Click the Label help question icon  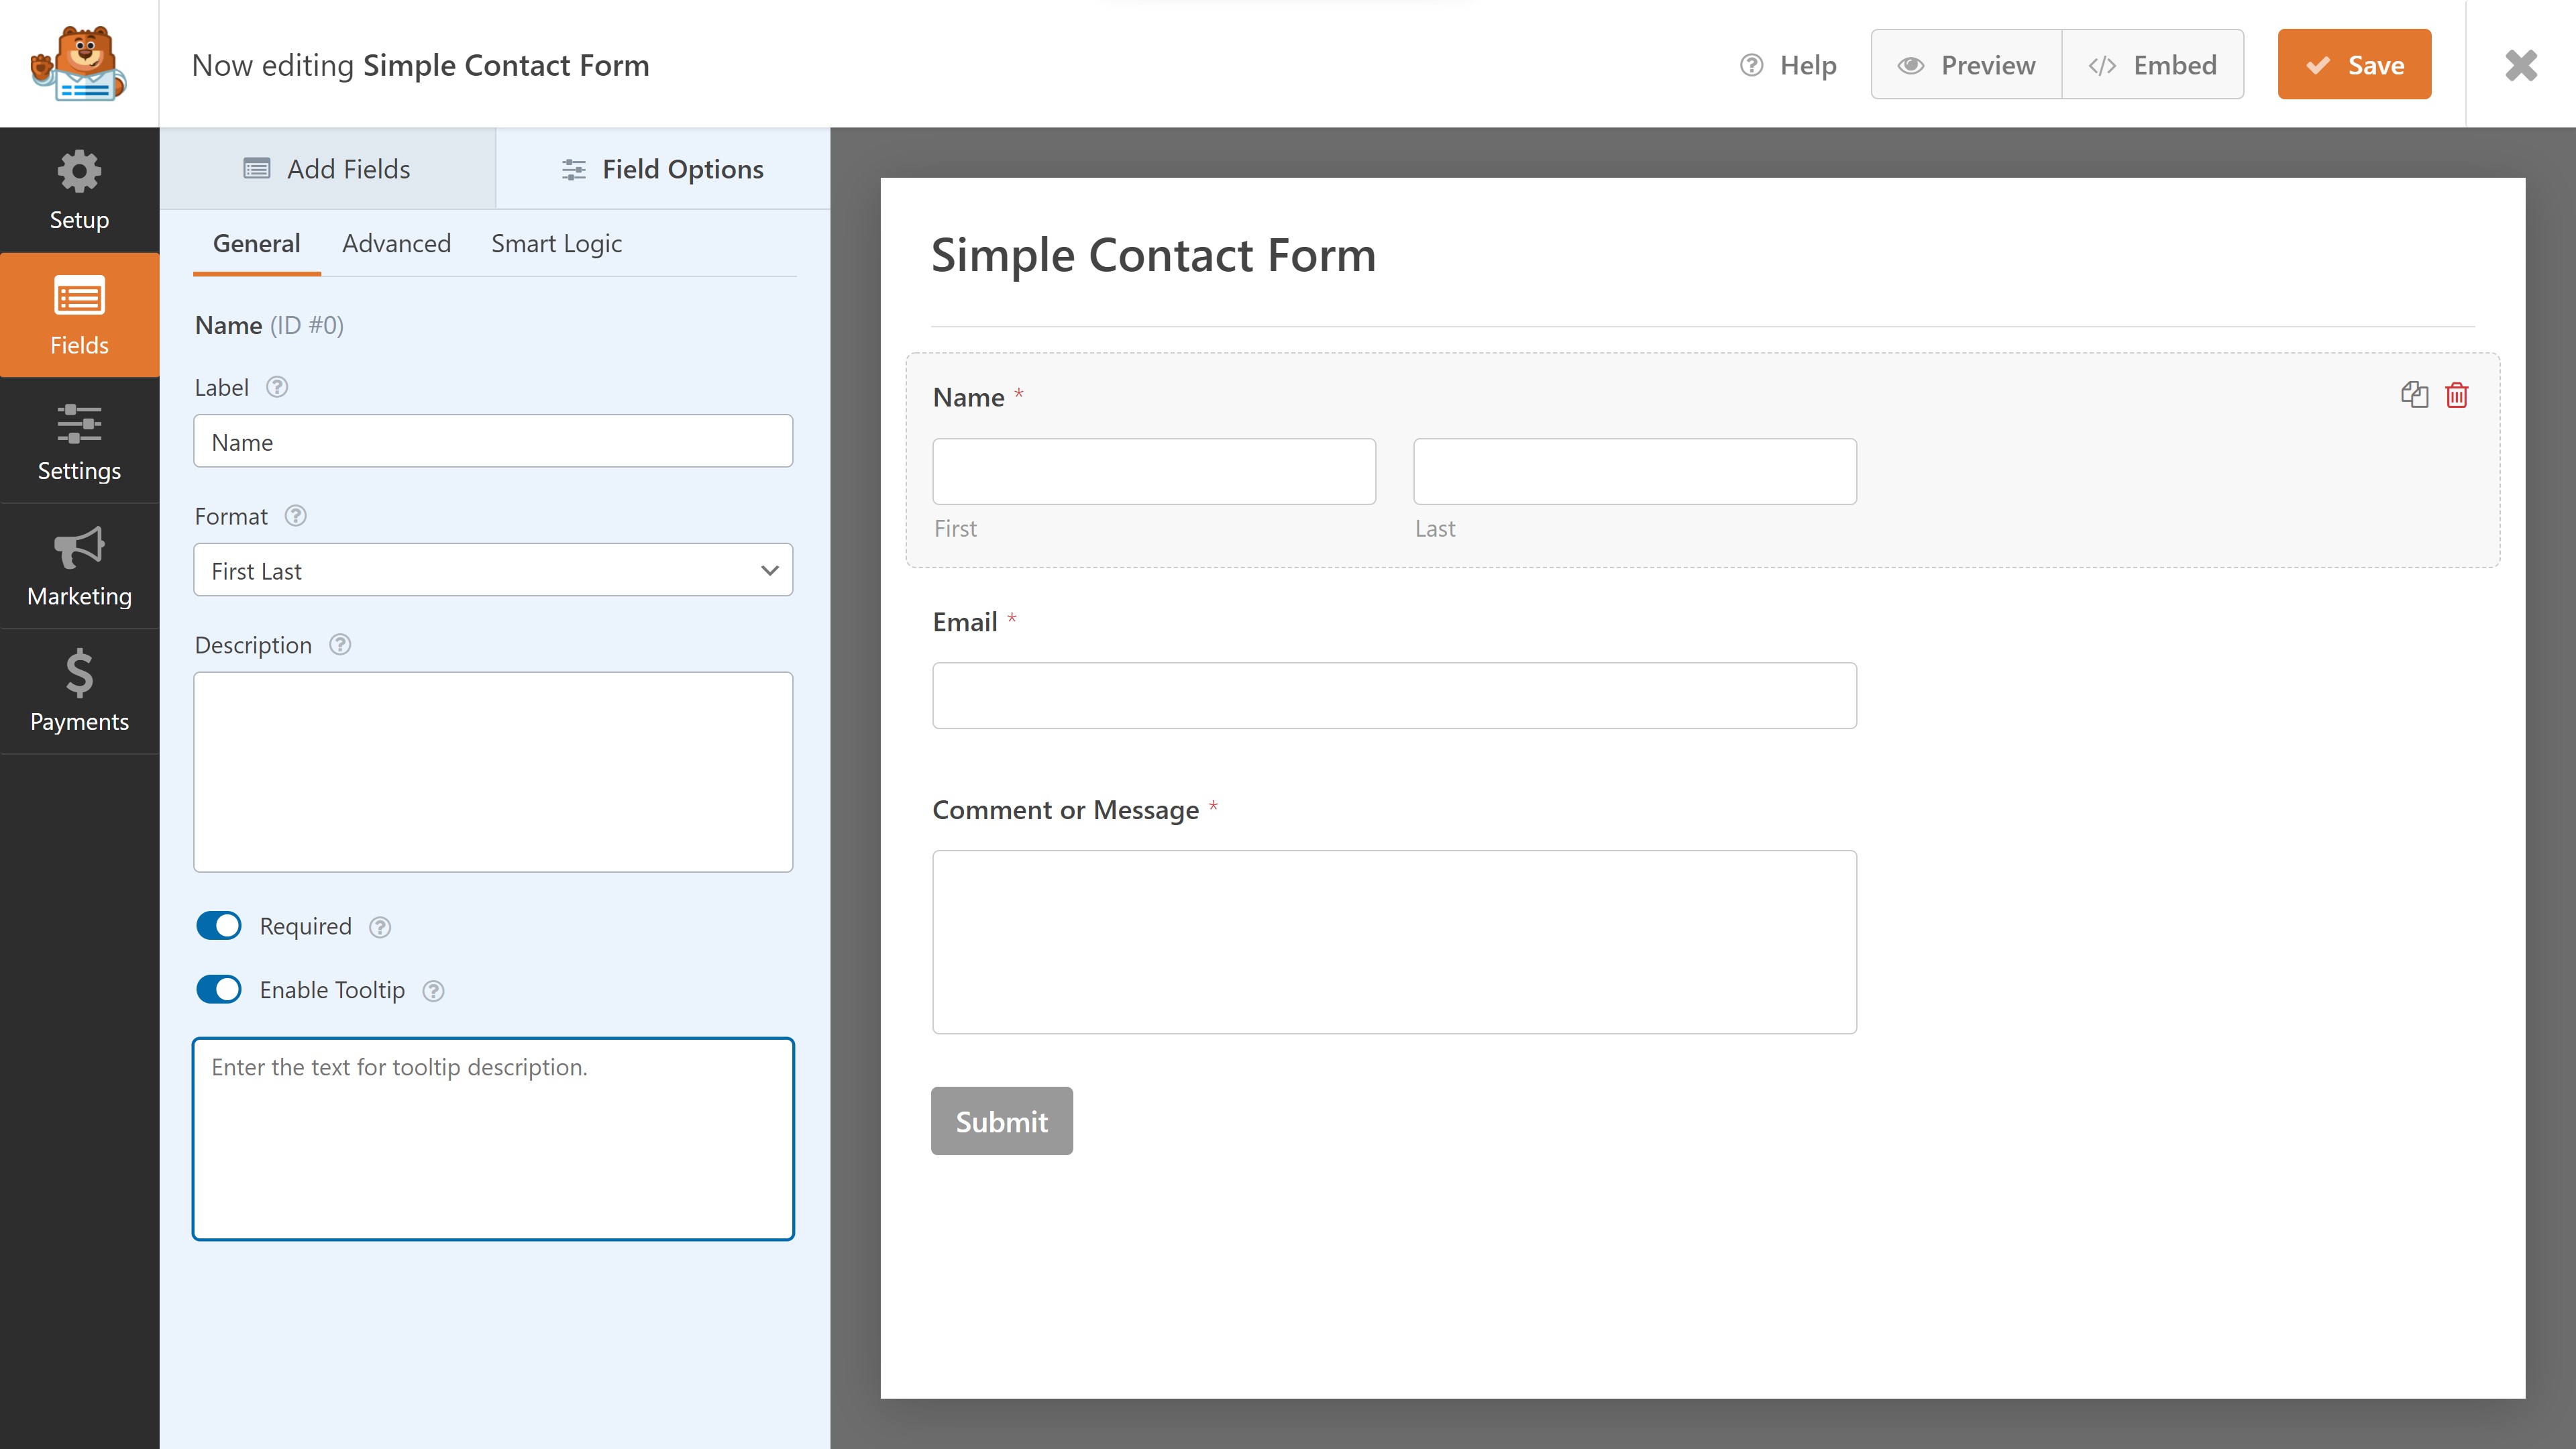277,387
